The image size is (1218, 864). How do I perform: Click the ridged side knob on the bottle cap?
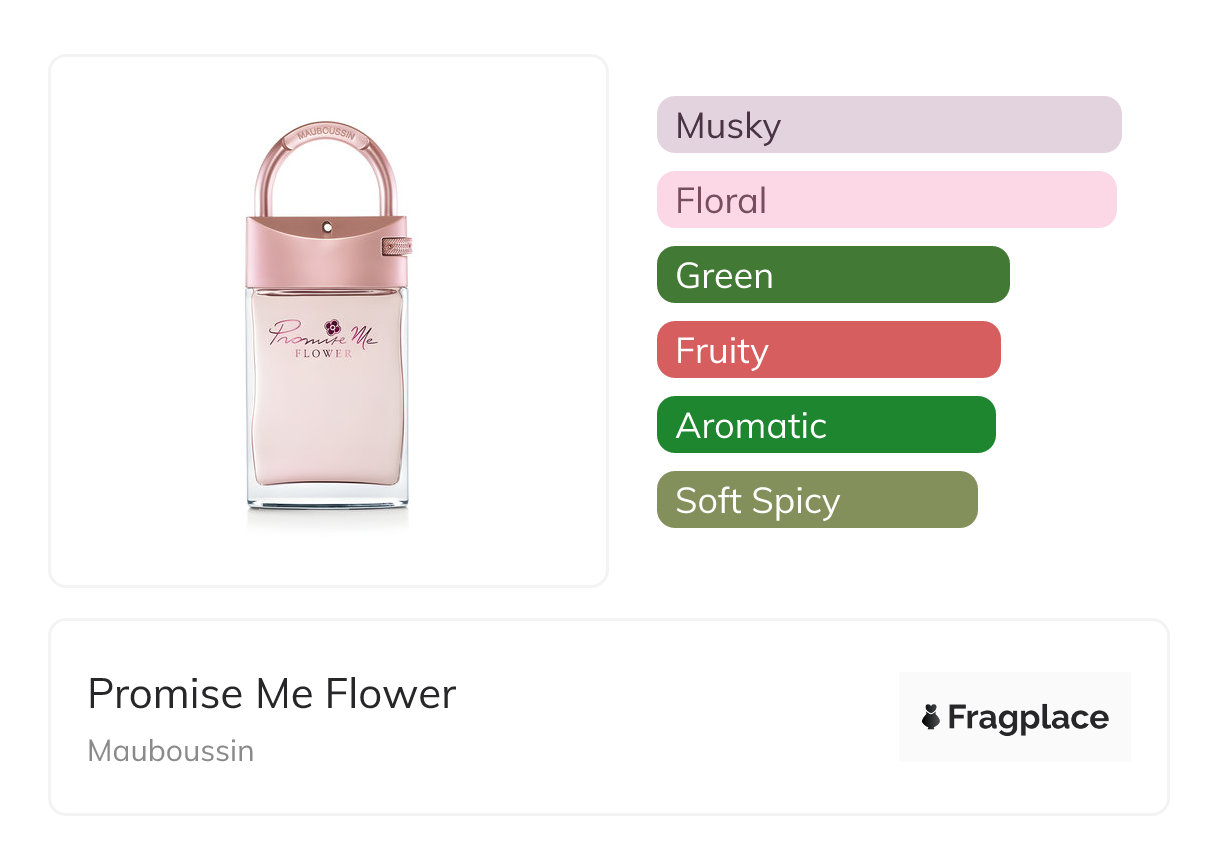coord(399,244)
